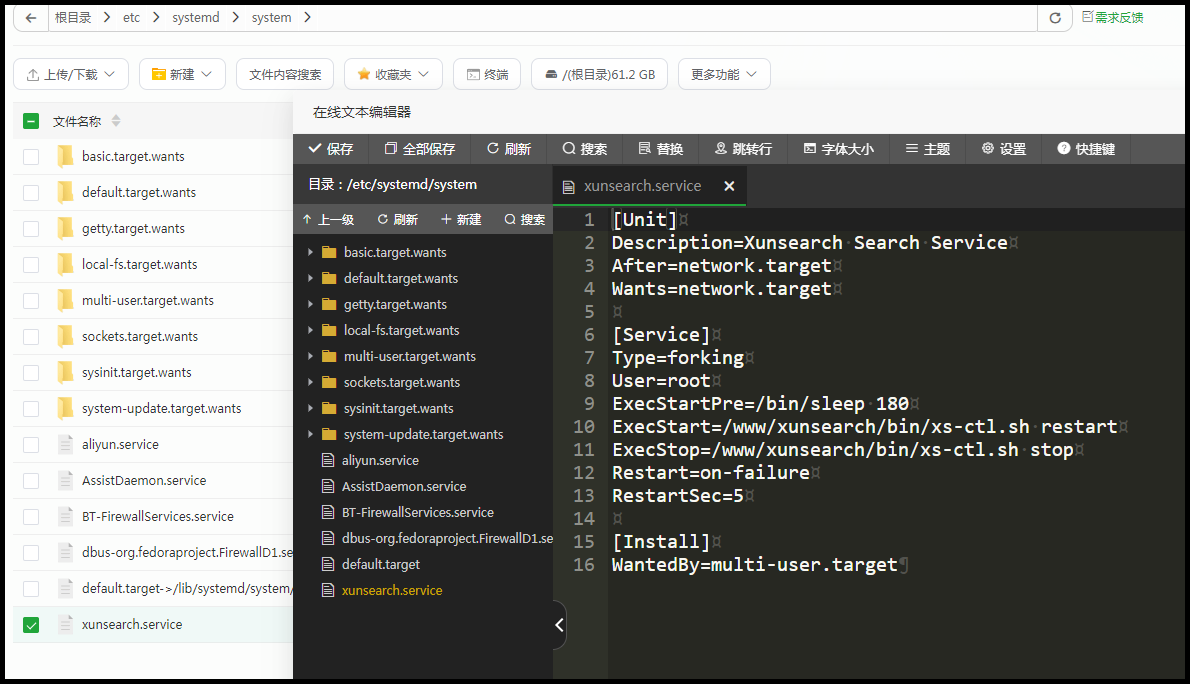Click the back arrow in path bar

click(31, 17)
